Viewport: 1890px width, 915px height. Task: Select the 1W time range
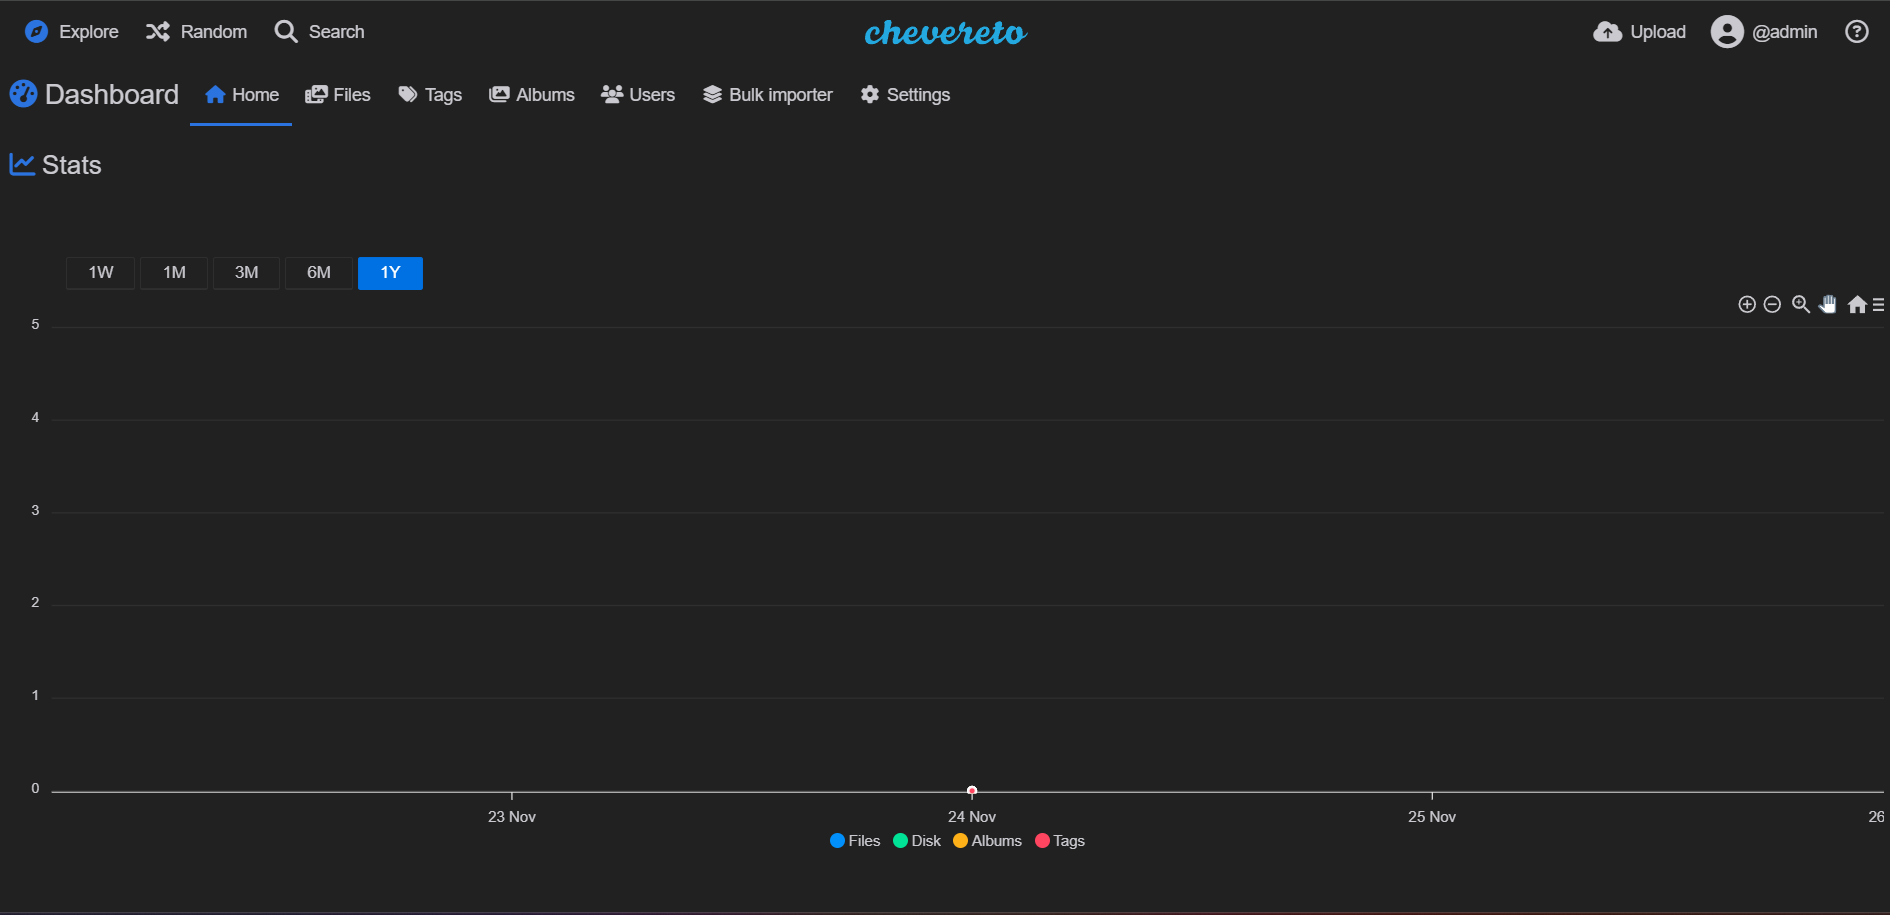100,272
